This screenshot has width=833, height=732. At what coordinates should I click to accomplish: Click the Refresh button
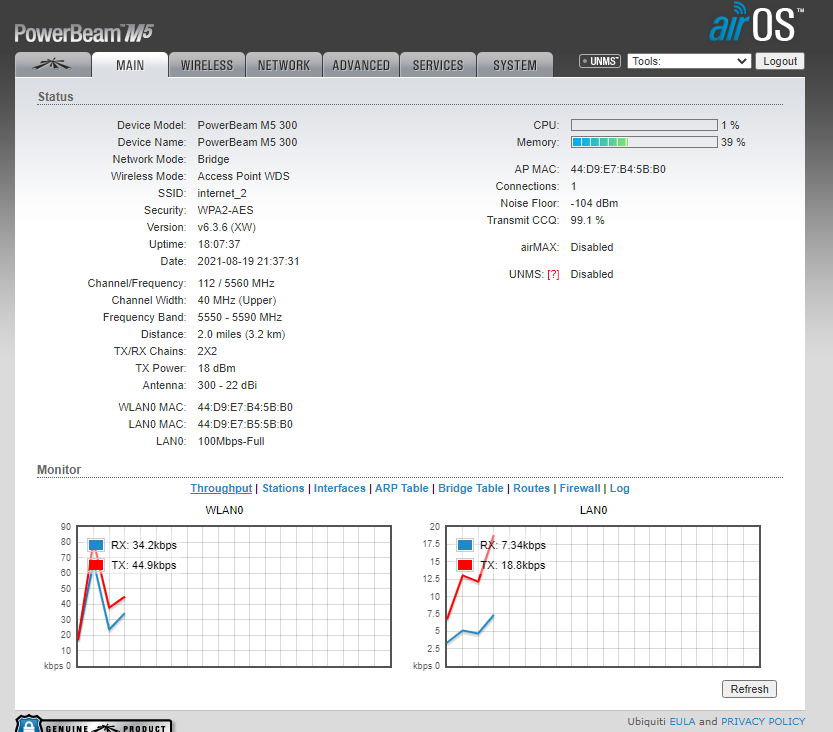click(x=749, y=689)
